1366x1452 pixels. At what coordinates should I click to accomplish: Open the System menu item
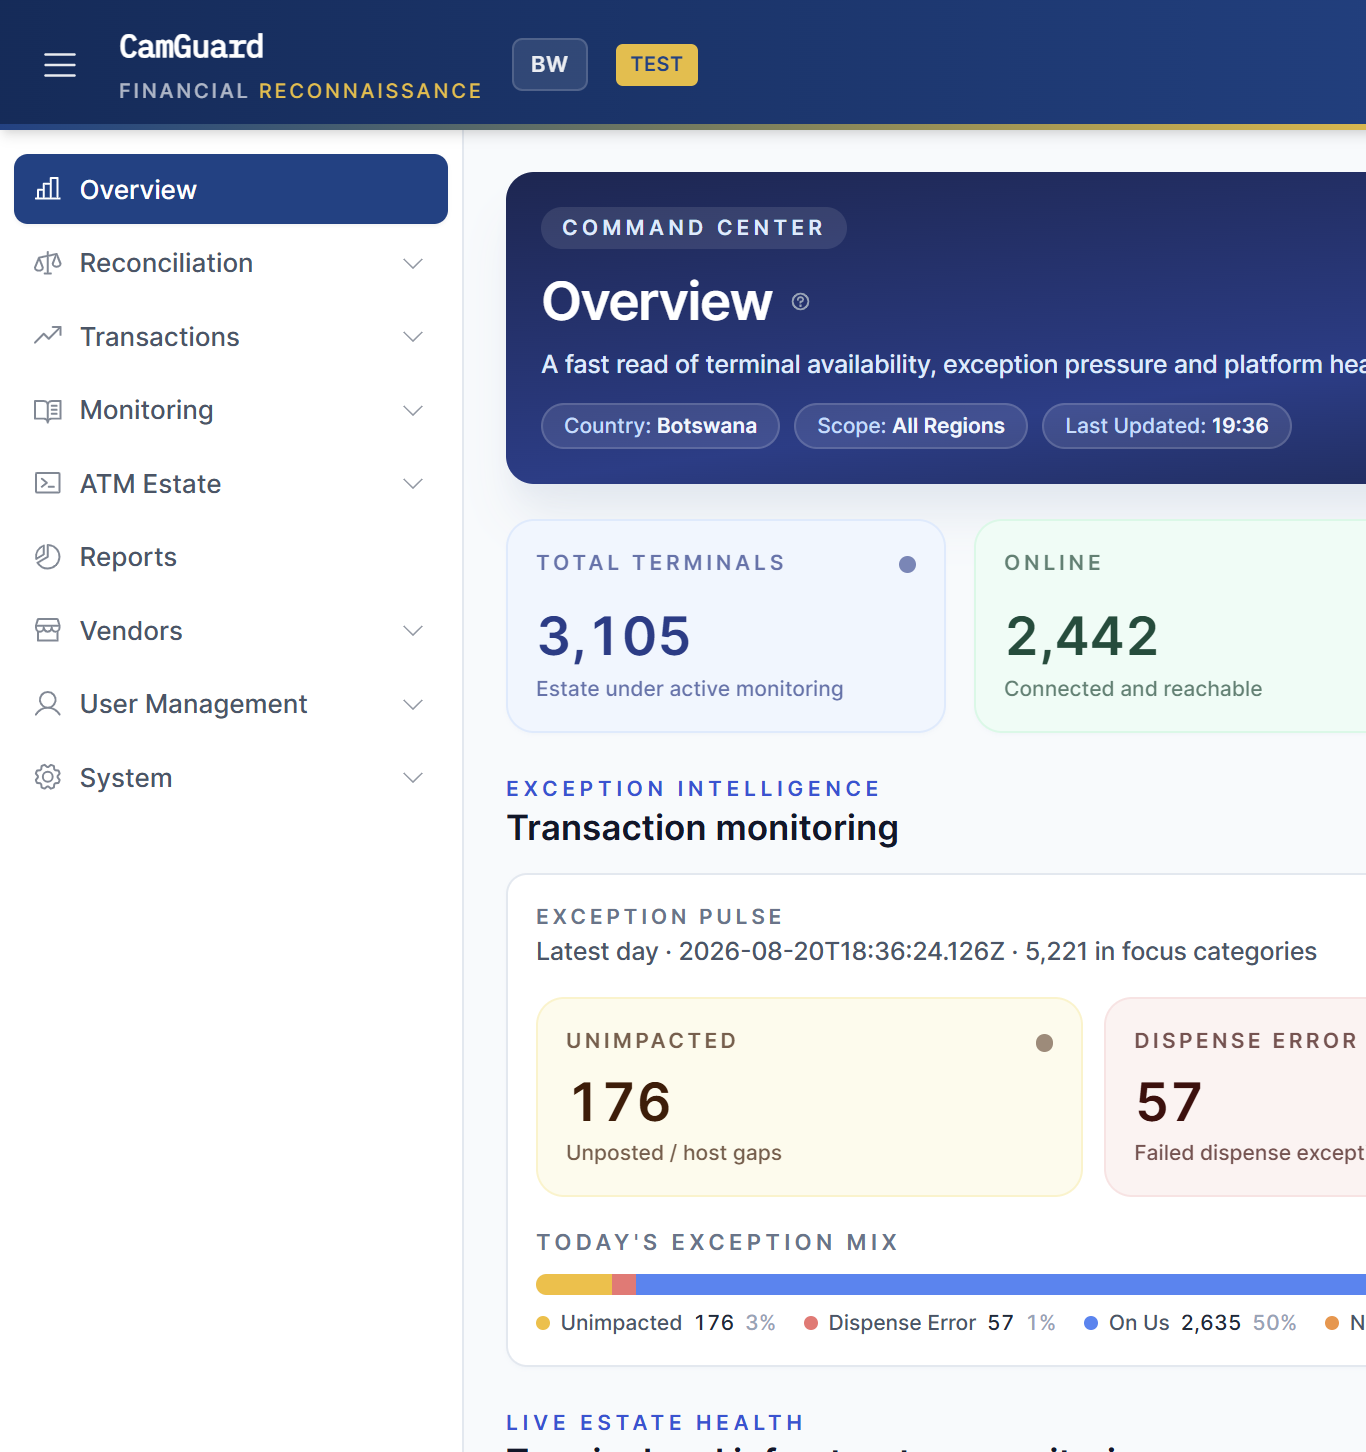(x=231, y=778)
